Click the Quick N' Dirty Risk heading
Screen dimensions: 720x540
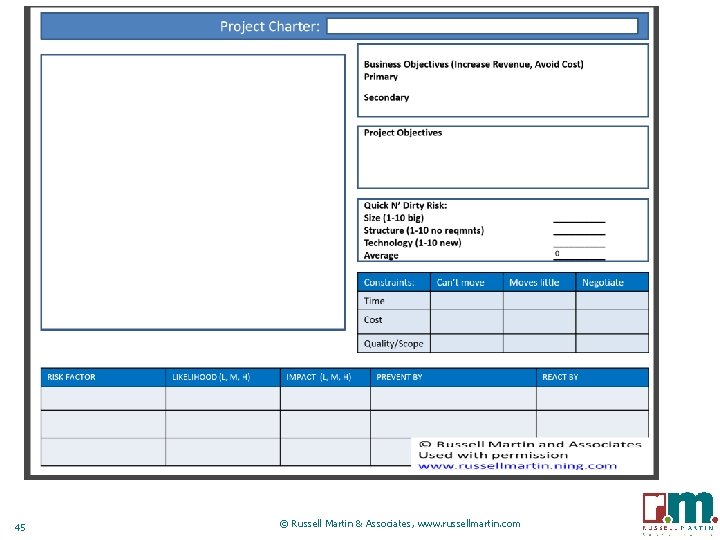(405, 206)
